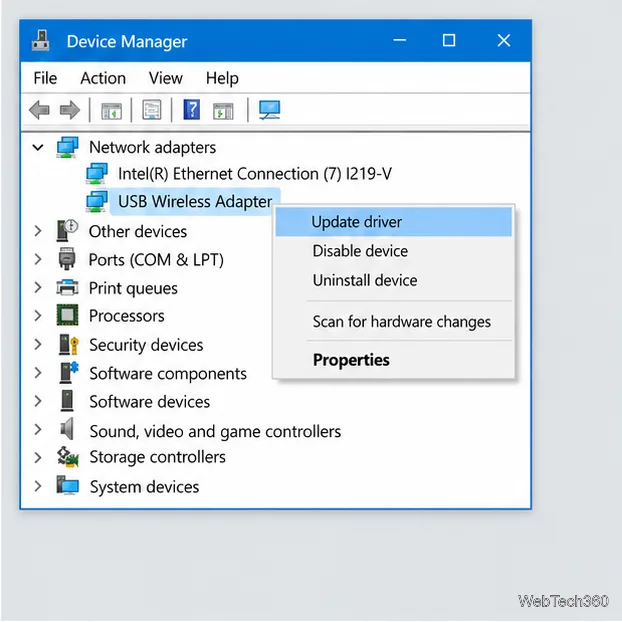Select the Processors label
The width and height of the screenshot is (622, 622).
(x=127, y=316)
